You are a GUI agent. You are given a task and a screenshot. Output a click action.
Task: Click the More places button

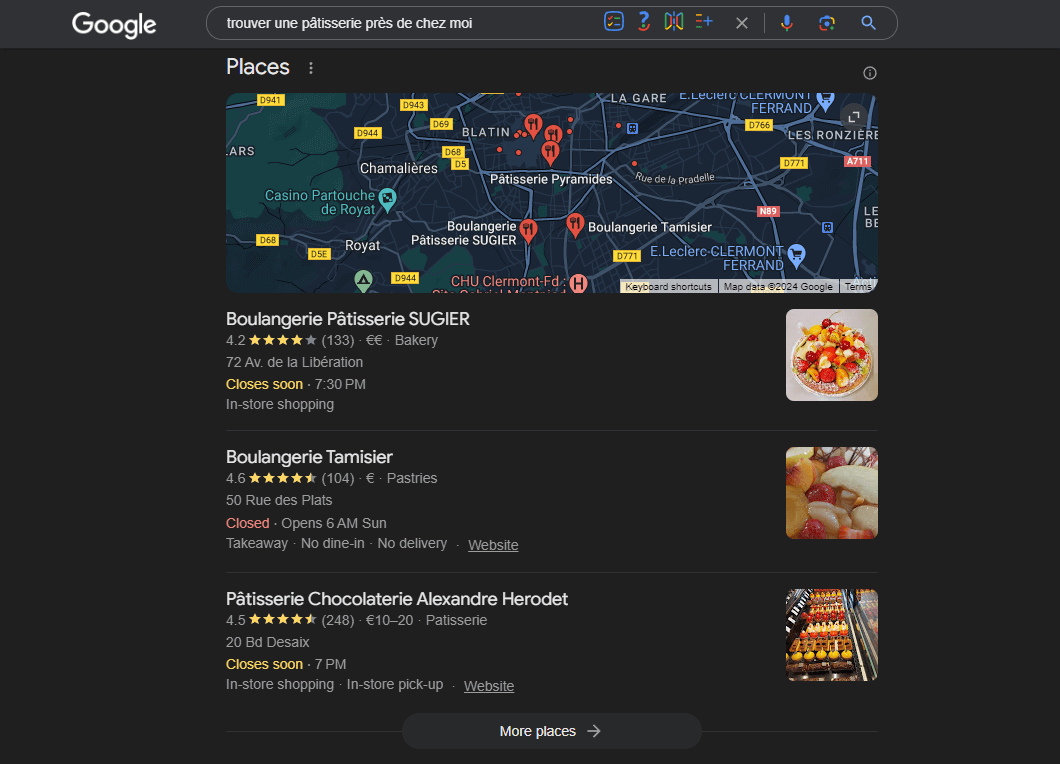(551, 731)
